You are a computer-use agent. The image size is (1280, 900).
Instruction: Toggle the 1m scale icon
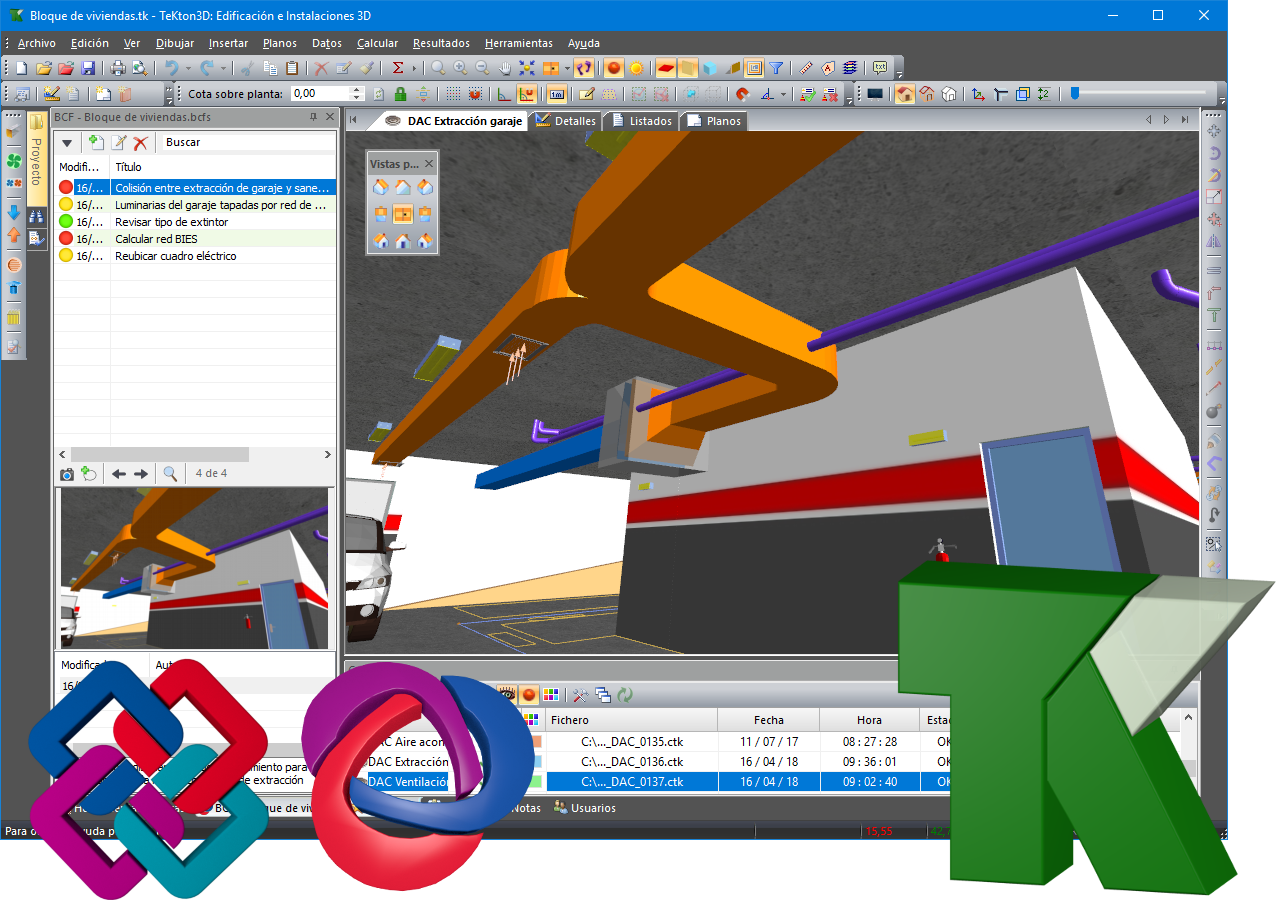557,94
